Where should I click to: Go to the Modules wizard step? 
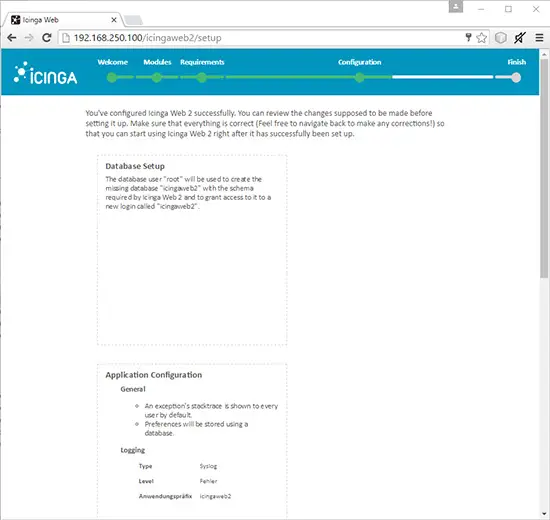(157, 62)
